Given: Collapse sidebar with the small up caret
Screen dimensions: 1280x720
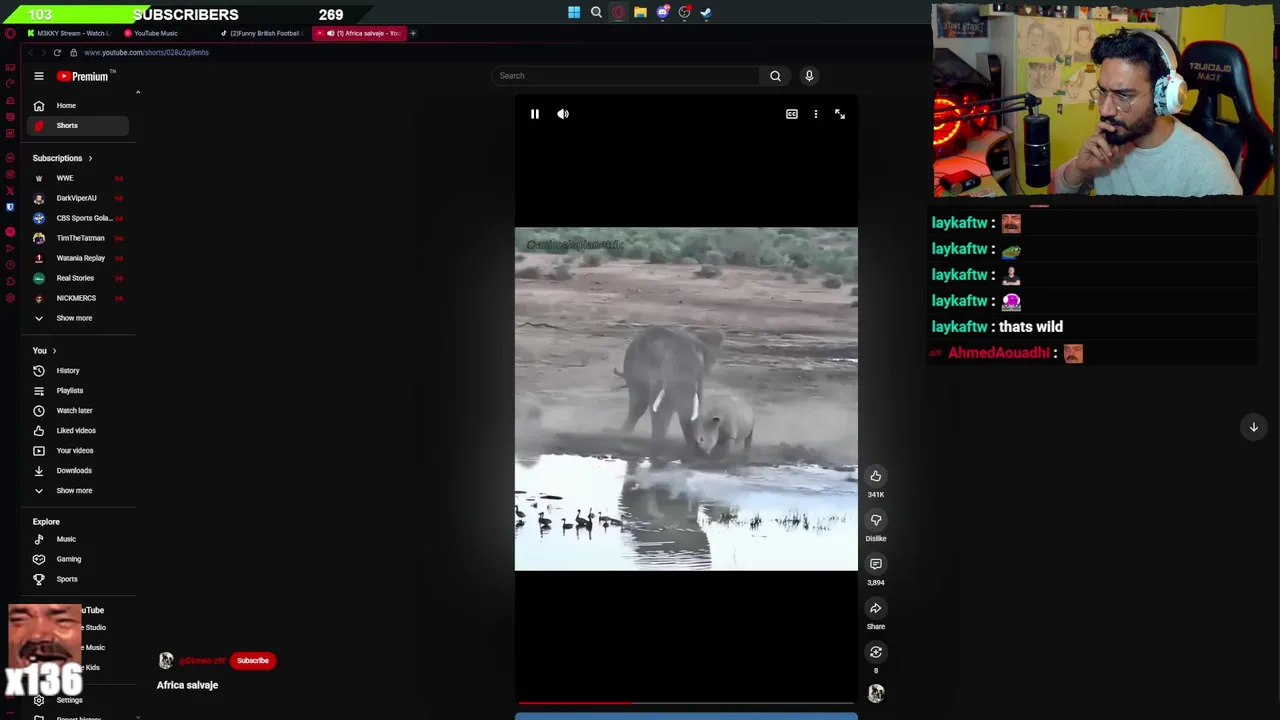Looking at the screenshot, I should pyautogui.click(x=138, y=93).
